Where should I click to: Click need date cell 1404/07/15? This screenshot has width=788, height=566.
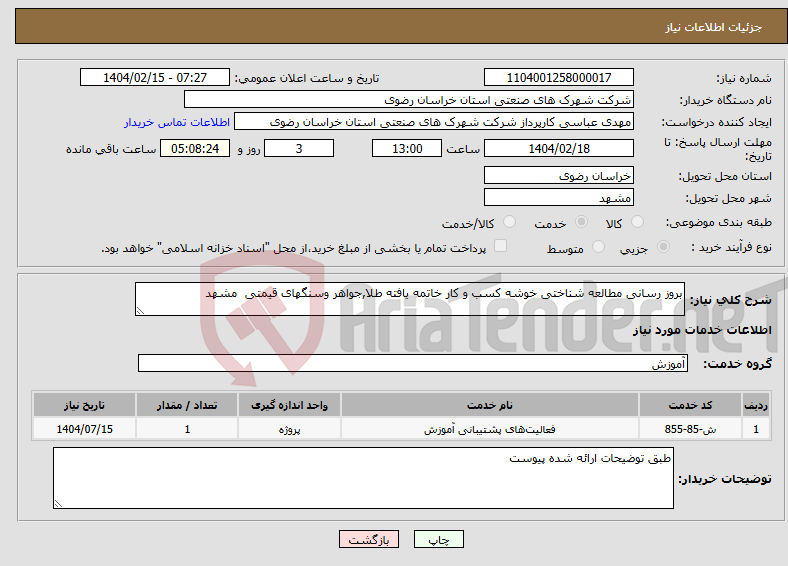84,429
